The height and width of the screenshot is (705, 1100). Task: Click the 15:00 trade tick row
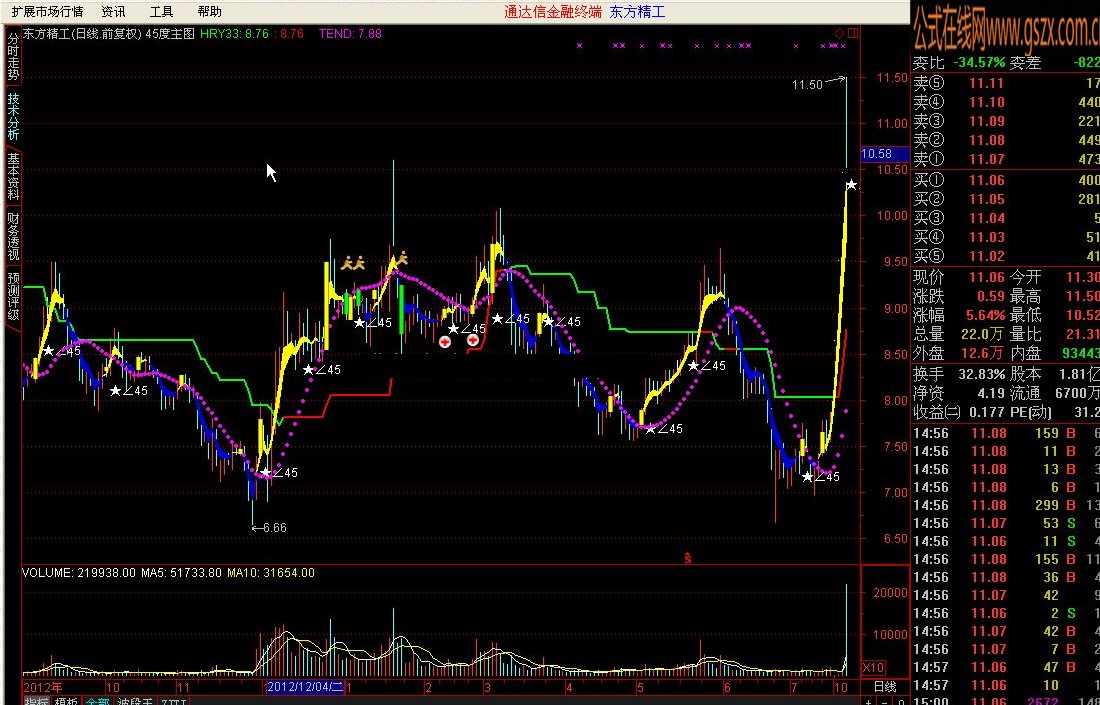(x=1006, y=701)
